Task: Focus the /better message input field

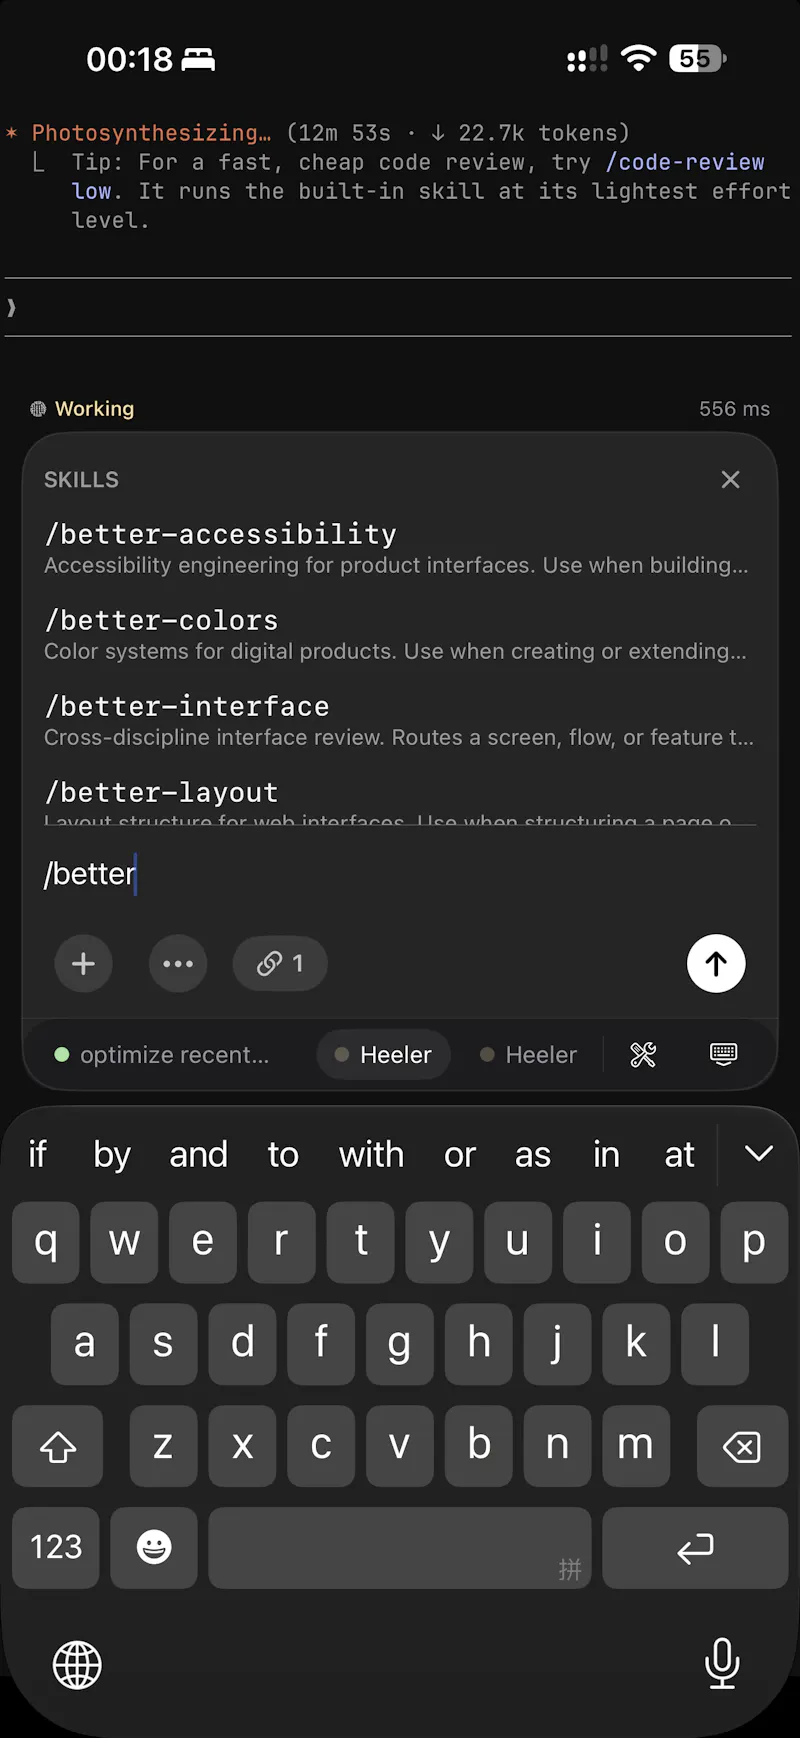Action: 400,874
